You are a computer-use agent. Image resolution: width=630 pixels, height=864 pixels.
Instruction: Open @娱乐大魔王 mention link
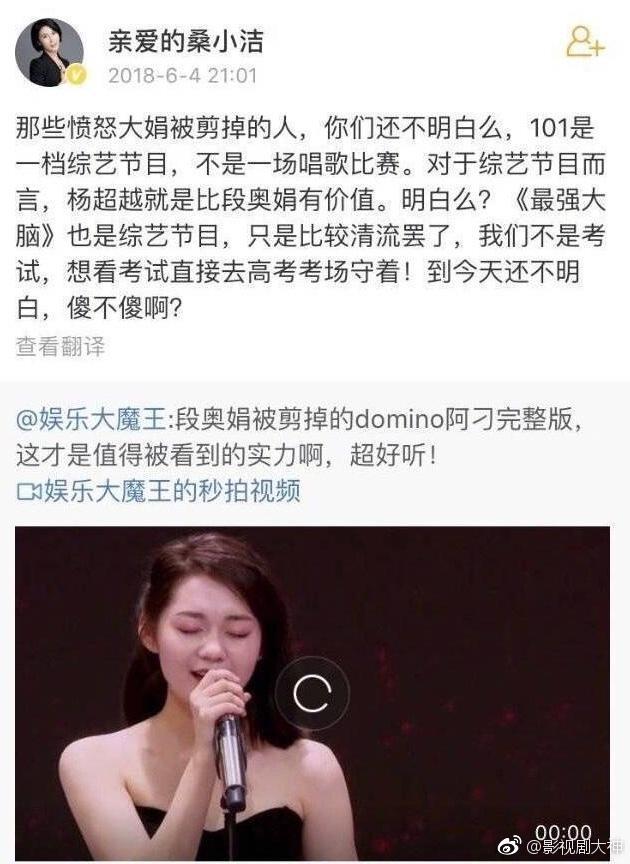[91, 420]
